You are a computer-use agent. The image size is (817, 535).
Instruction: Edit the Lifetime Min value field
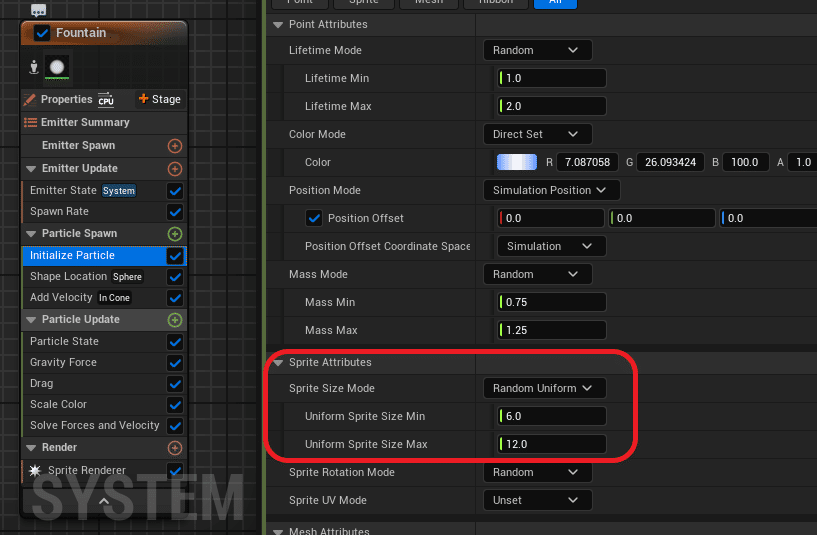(x=552, y=78)
